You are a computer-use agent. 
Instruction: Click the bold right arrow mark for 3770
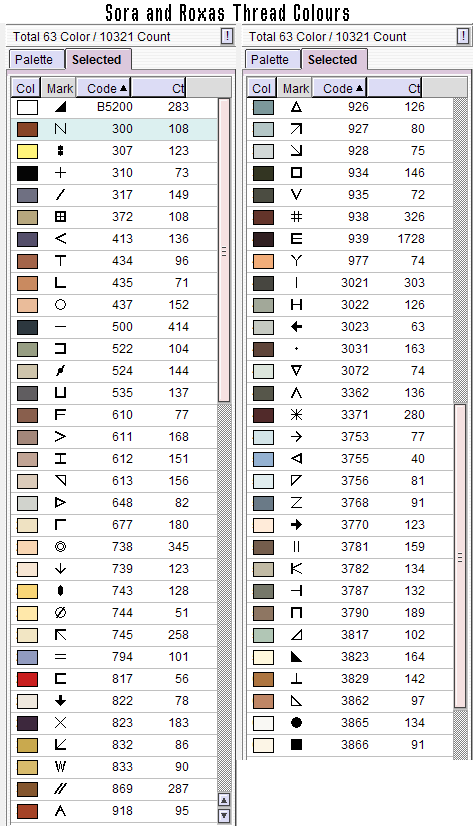[x=297, y=525]
